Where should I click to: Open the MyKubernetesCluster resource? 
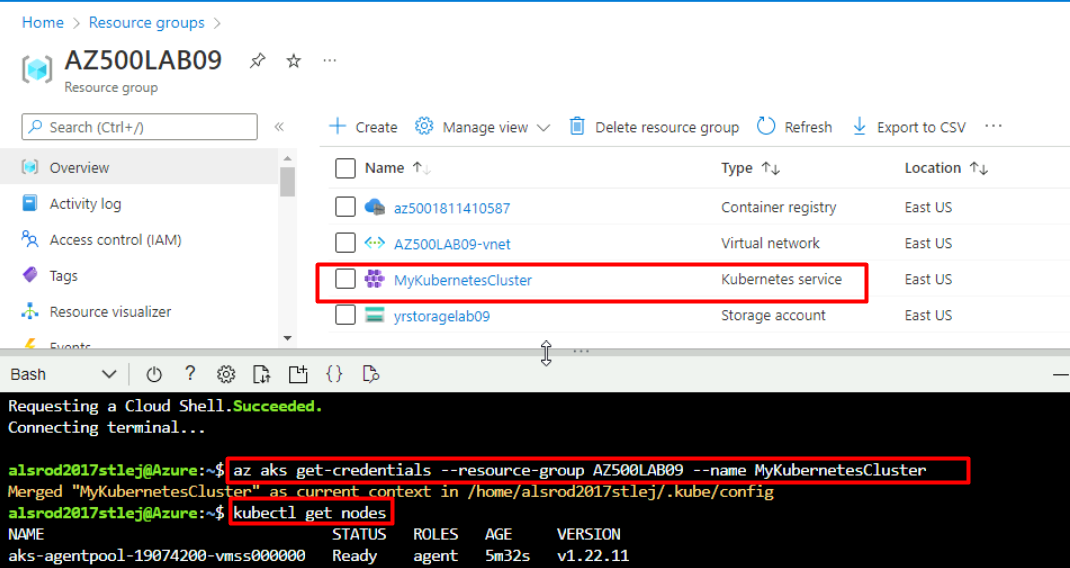pyautogui.click(x=463, y=280)
